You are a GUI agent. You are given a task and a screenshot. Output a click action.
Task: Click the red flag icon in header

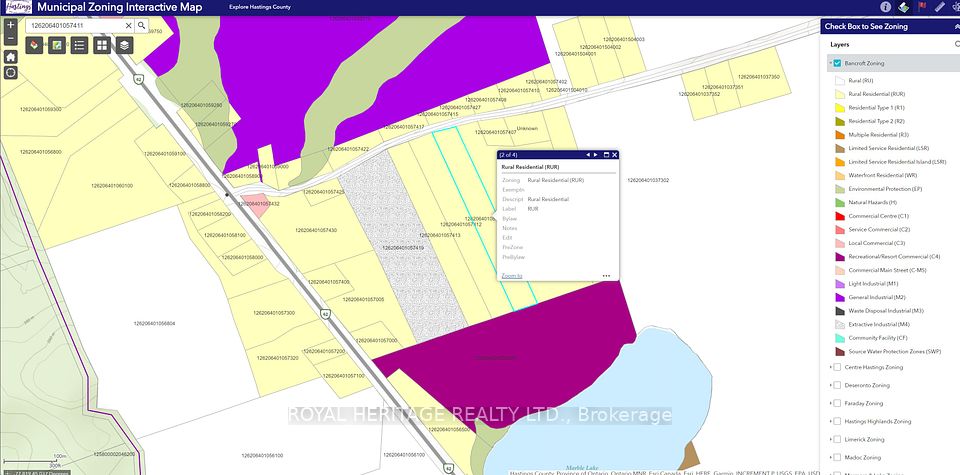922,7
